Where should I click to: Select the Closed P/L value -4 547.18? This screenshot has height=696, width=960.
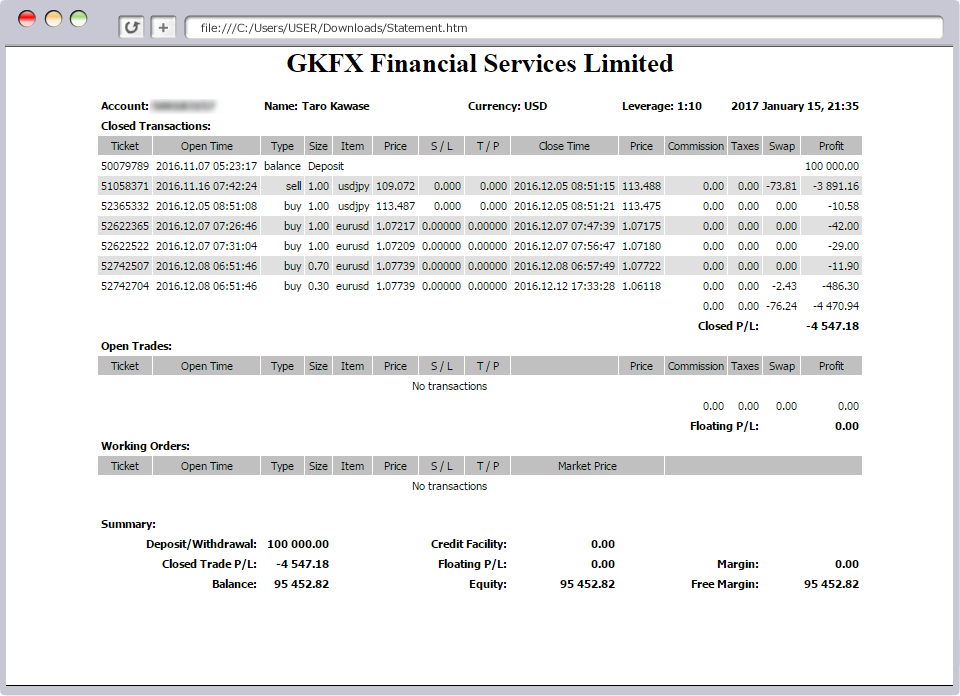[832, 326]
